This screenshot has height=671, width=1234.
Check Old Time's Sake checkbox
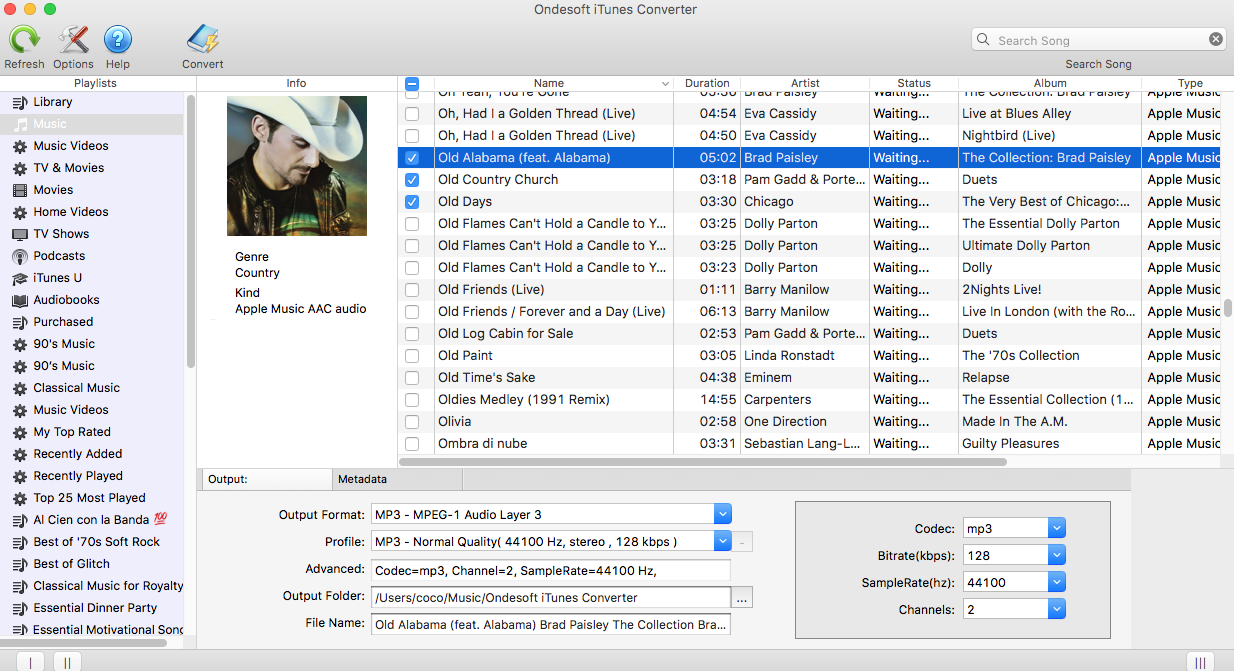pos(412,378)
